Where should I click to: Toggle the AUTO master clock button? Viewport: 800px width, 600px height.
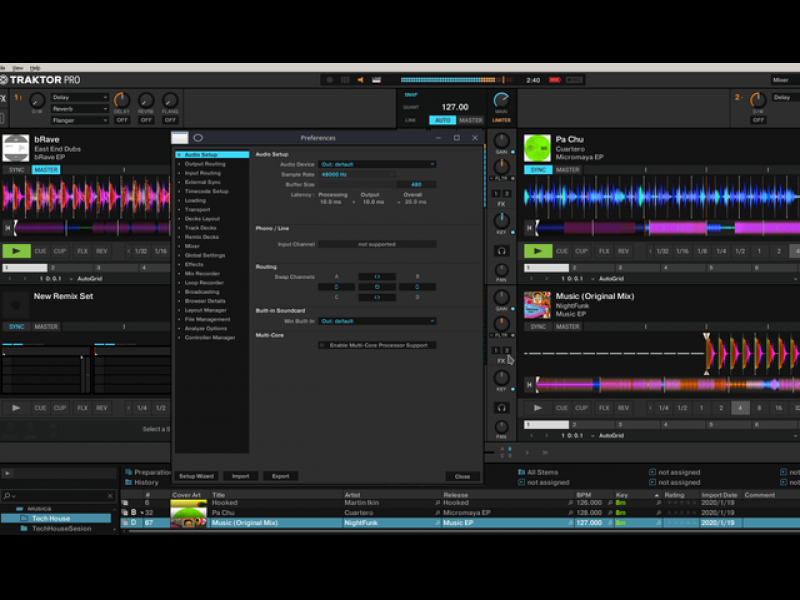point(442,120)
